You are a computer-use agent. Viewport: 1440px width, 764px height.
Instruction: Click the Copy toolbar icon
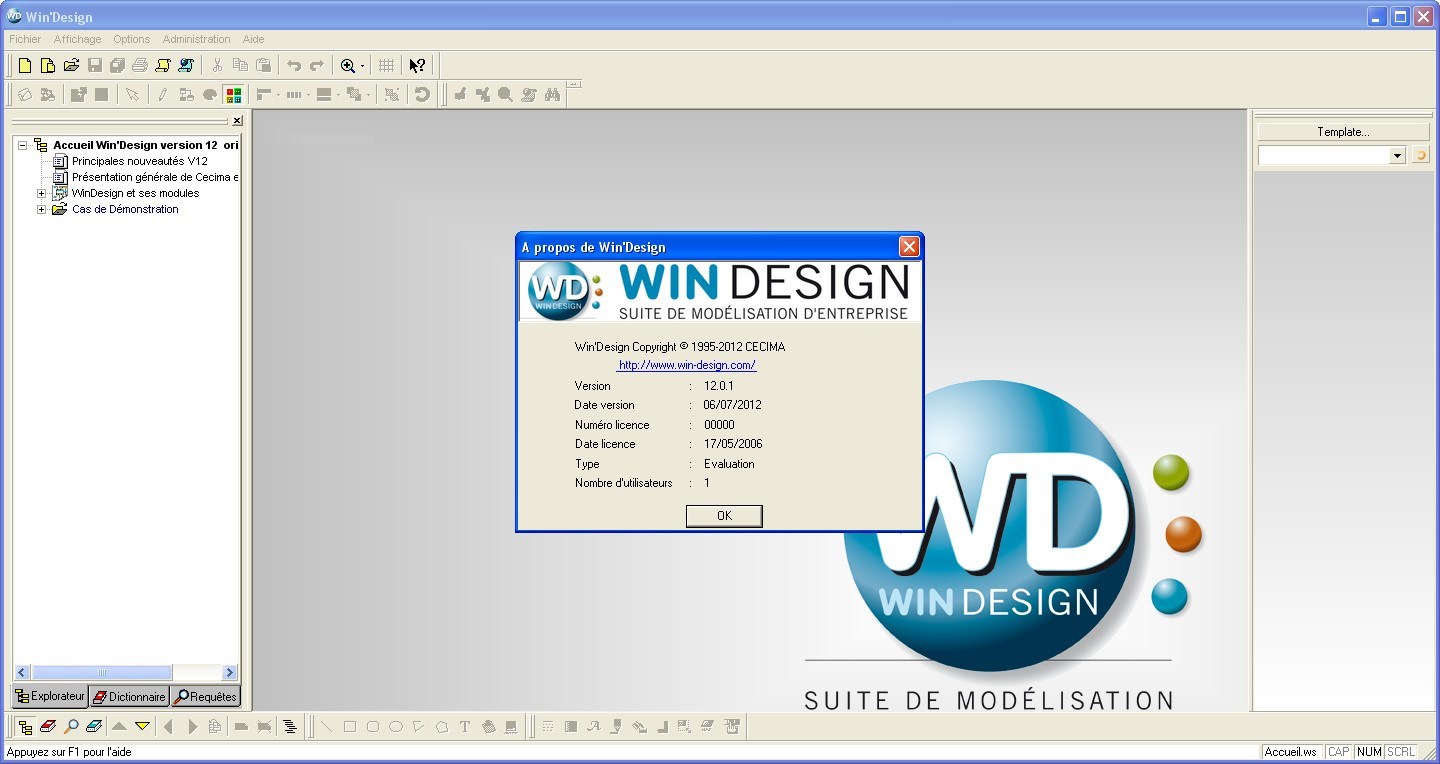[240, 66]
